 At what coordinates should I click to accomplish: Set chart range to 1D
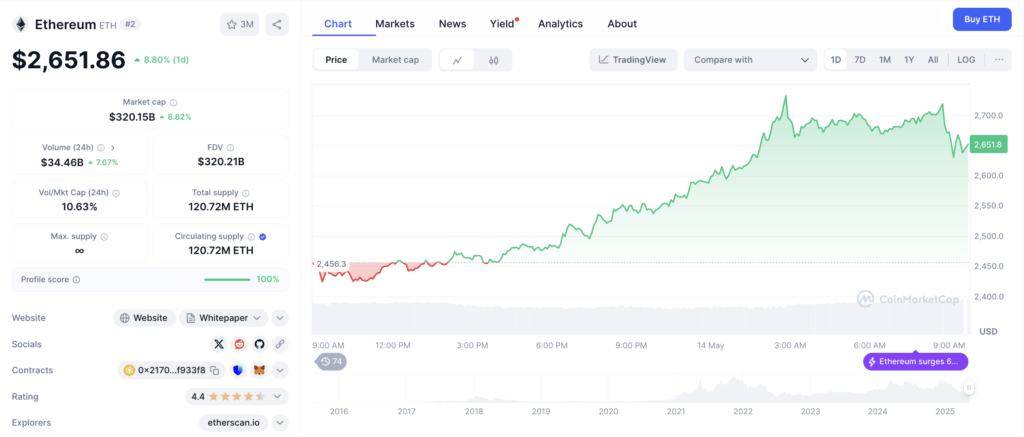click(x=836, y=59)
